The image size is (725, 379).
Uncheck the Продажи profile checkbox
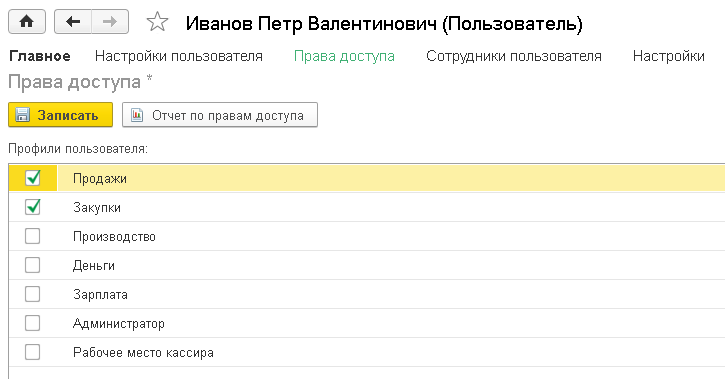pos(32,178)
